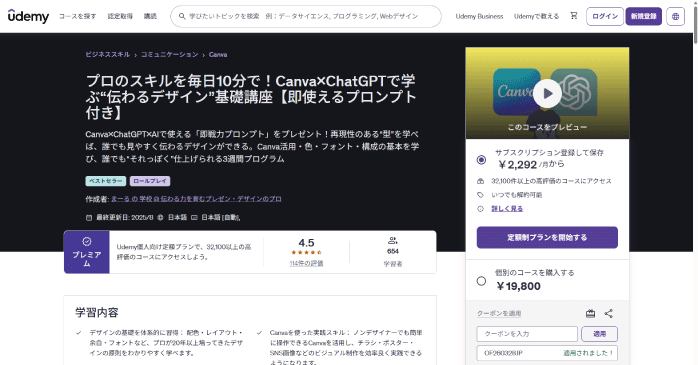Click the Udemy logo

coord(28,16)
